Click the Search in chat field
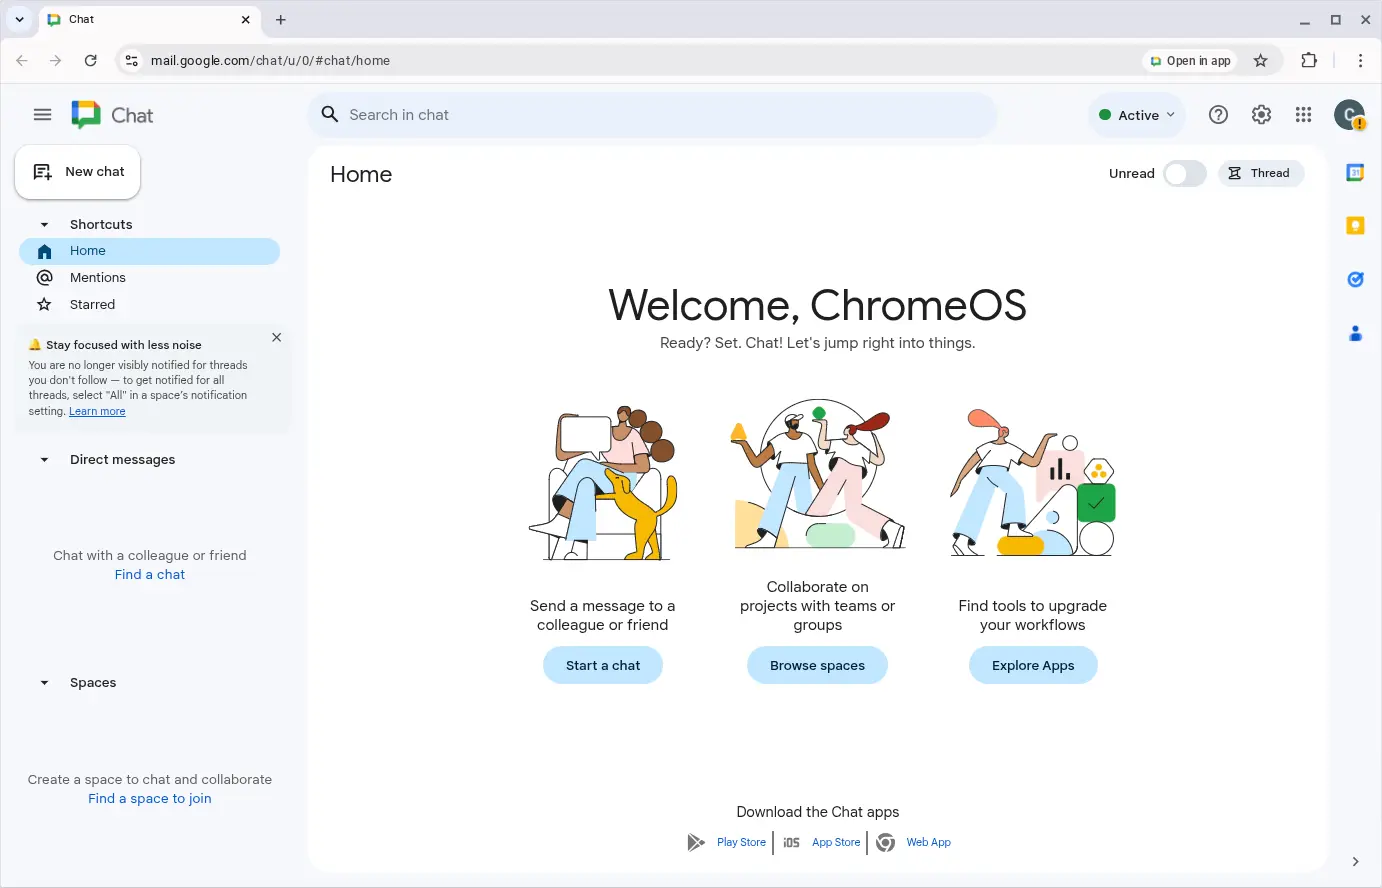 pos(660,115)
